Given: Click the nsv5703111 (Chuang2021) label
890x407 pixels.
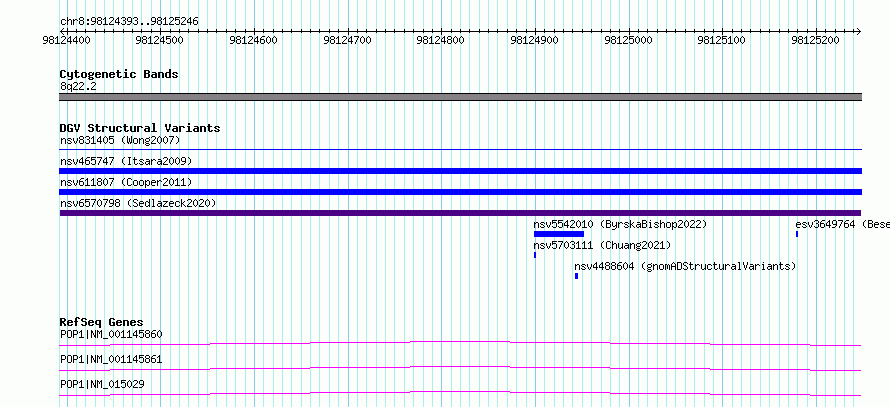Looking at the screenshot, I should [x=602, y=245].
